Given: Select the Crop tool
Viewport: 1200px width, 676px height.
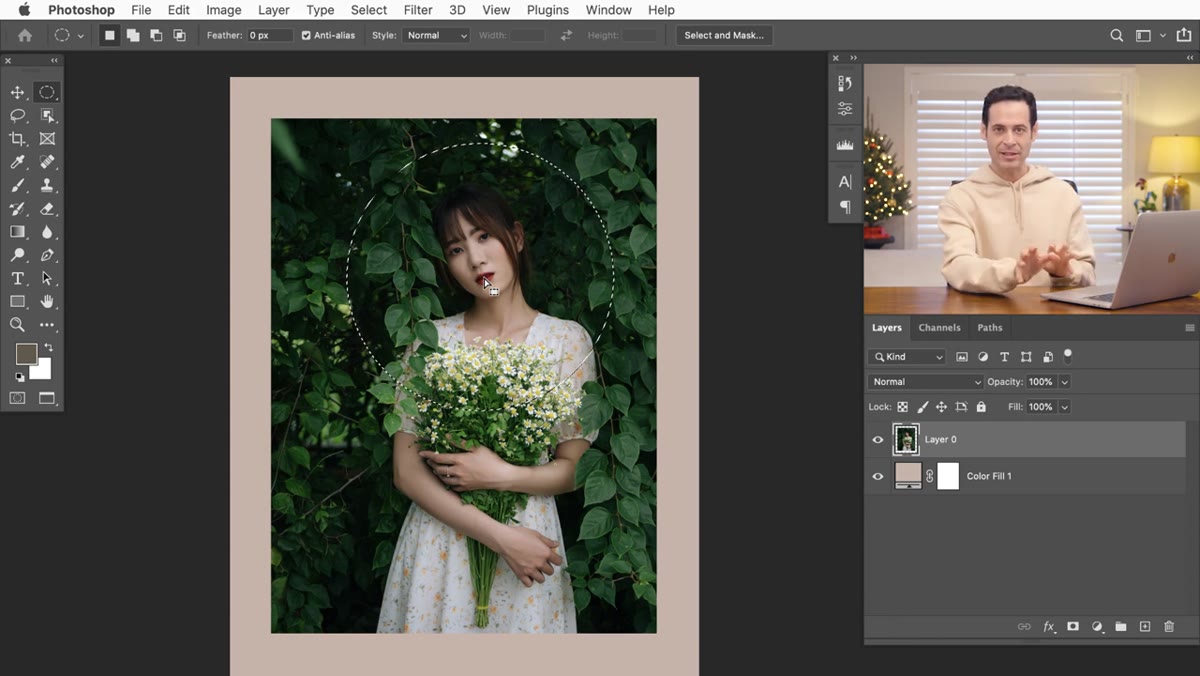Looking at the screenshot, I should 17,139.
